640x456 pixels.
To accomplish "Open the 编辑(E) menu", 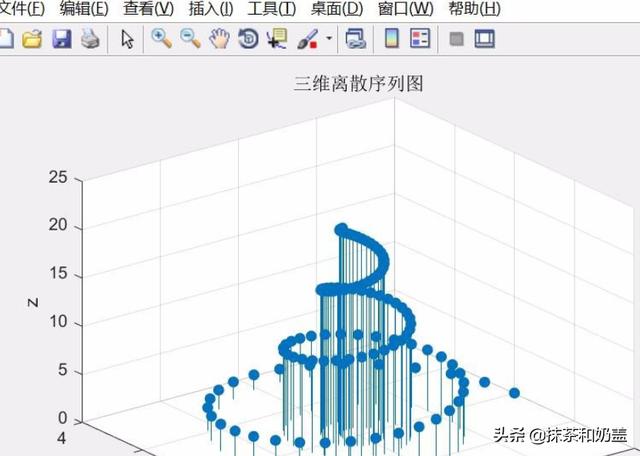I will coord(84,8).
